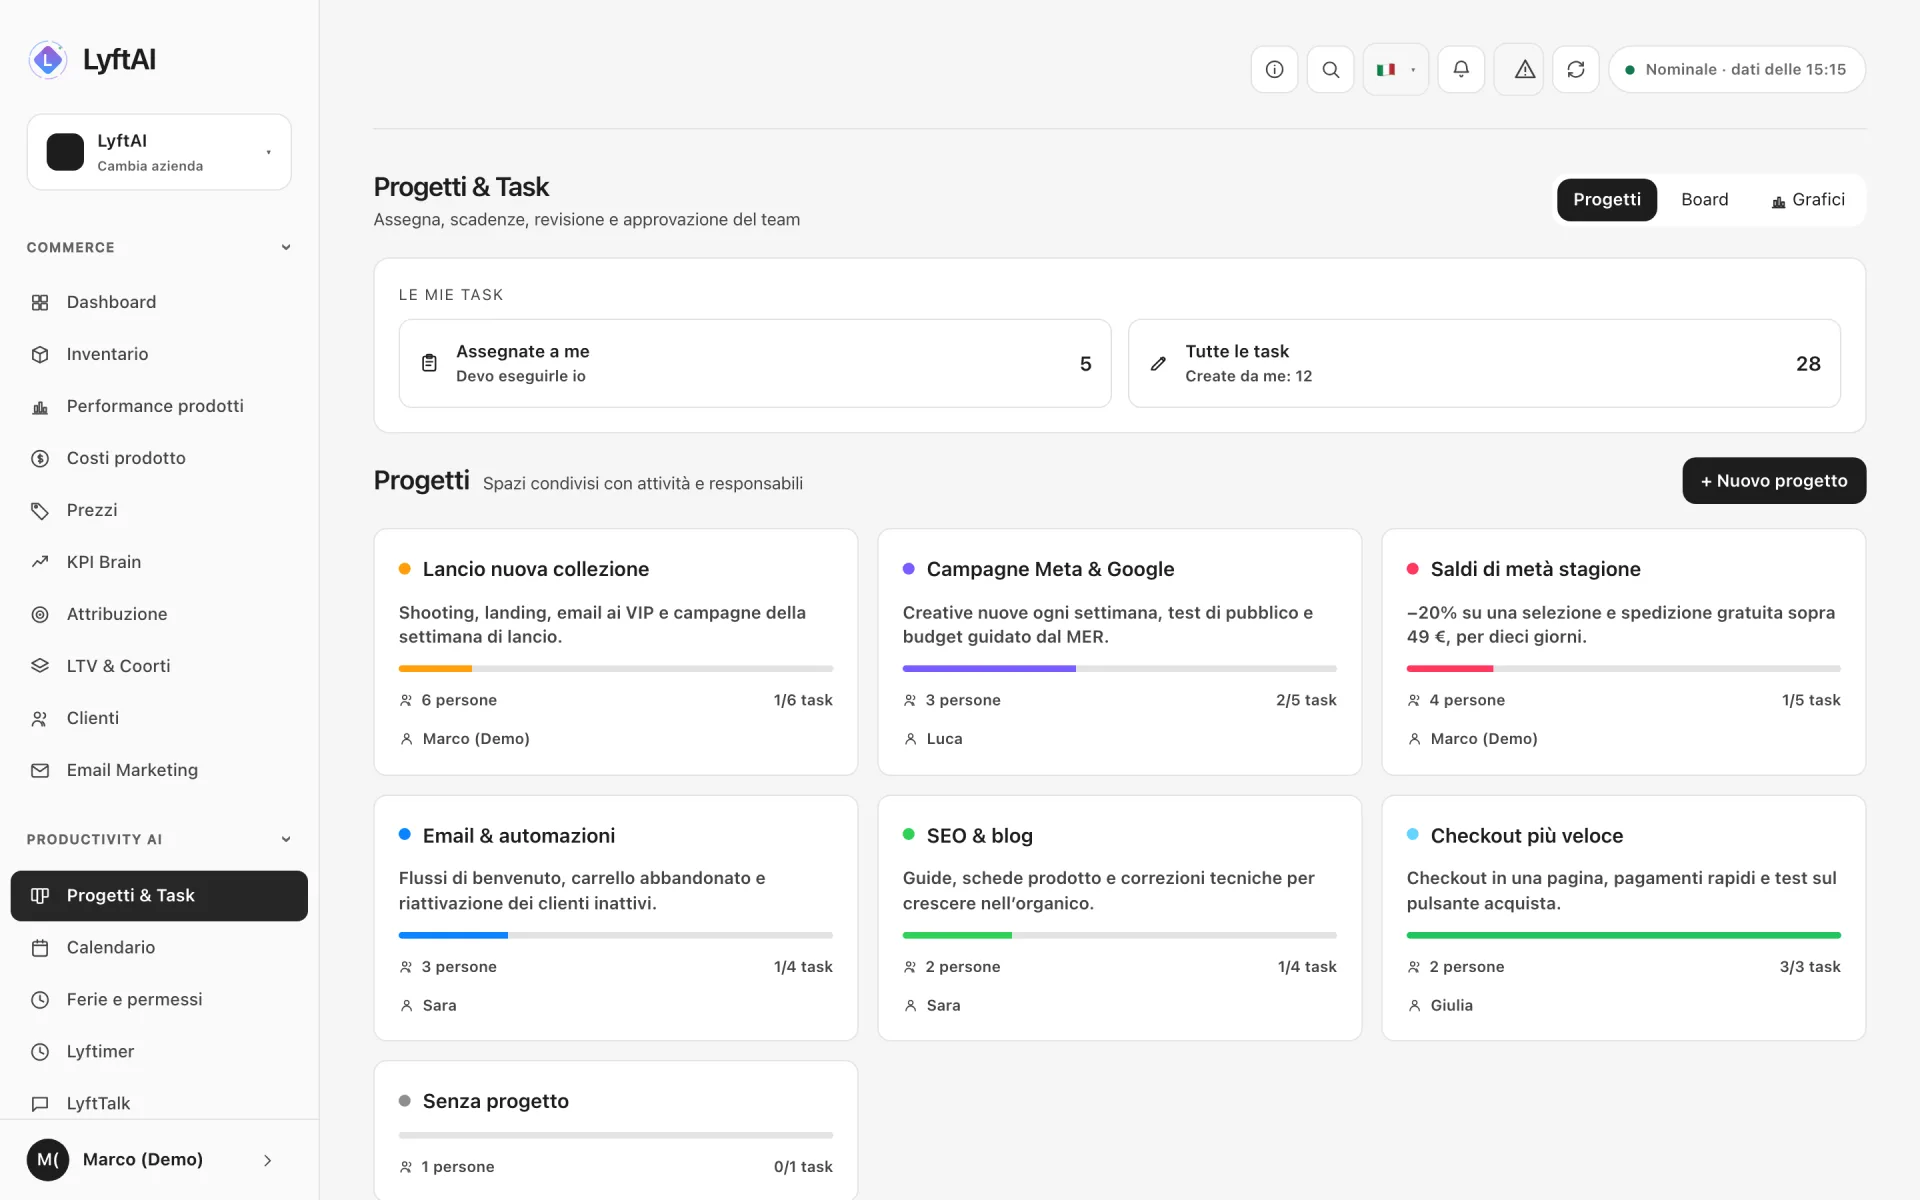Expand the Marco (Demo) user menu
1920x1200 pixels.
[159, 1160]
